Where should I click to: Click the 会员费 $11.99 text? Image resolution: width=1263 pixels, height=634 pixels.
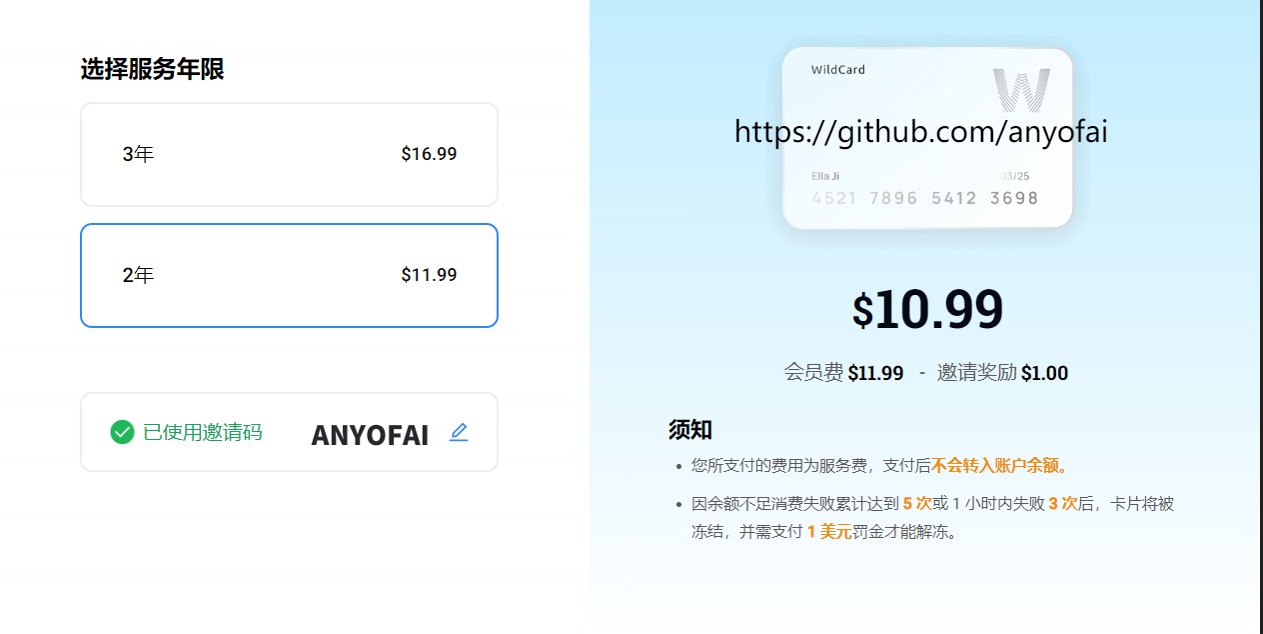pyautogui.click(x=844, y=373)
